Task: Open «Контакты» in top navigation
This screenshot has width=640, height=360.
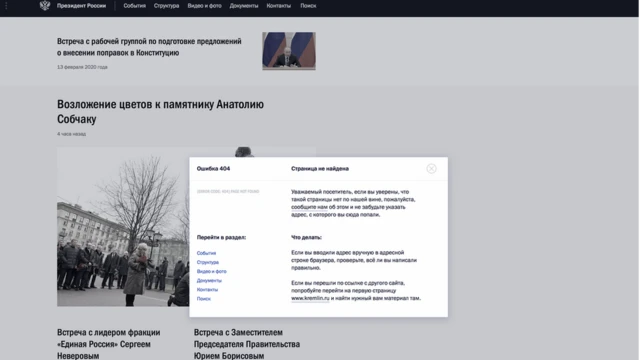Action: point(279,6)
